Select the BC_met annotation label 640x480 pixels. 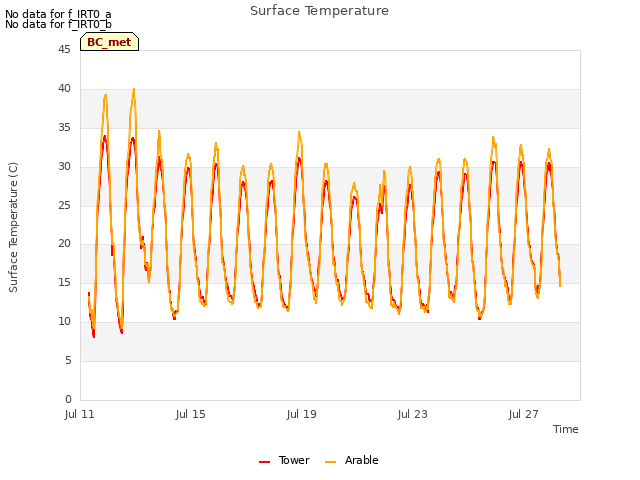pyautogui.click(x=109, y=42)
